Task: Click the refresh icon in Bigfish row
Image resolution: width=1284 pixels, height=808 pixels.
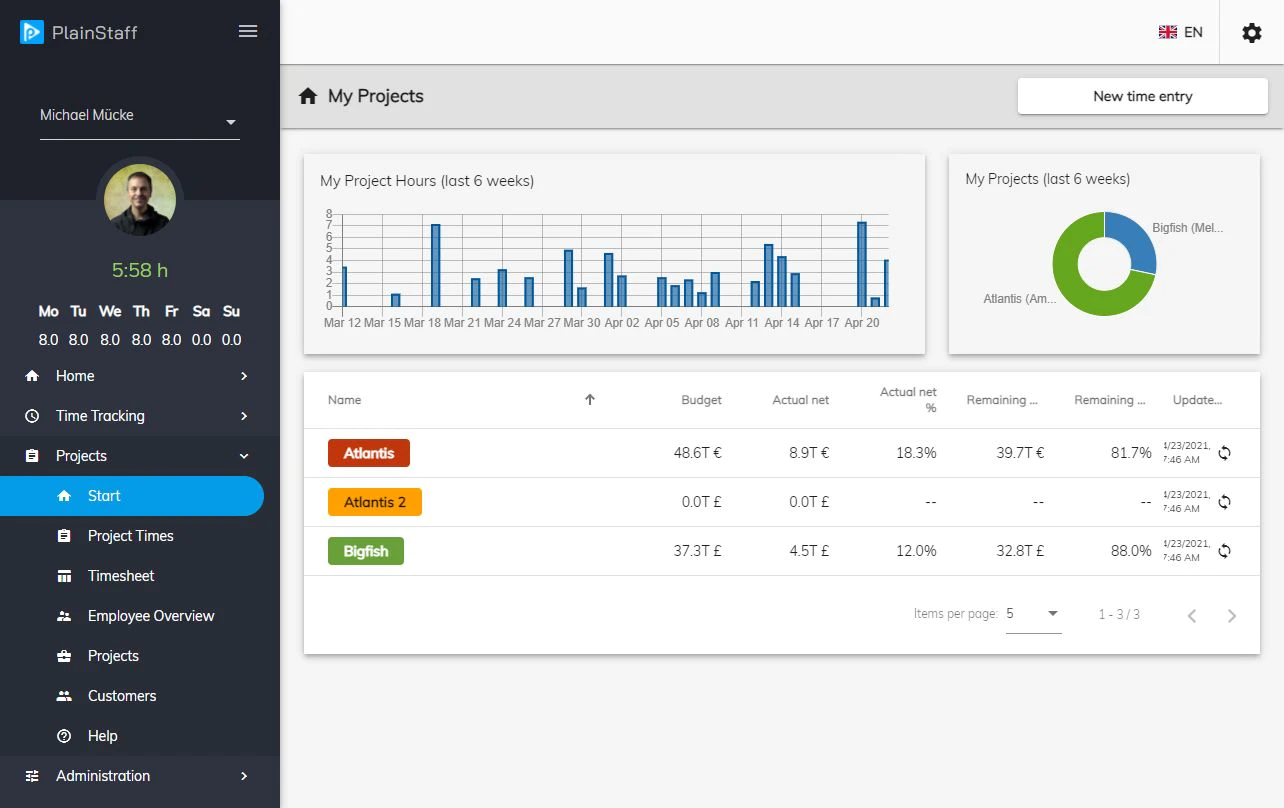Action: pos(1224,551)
